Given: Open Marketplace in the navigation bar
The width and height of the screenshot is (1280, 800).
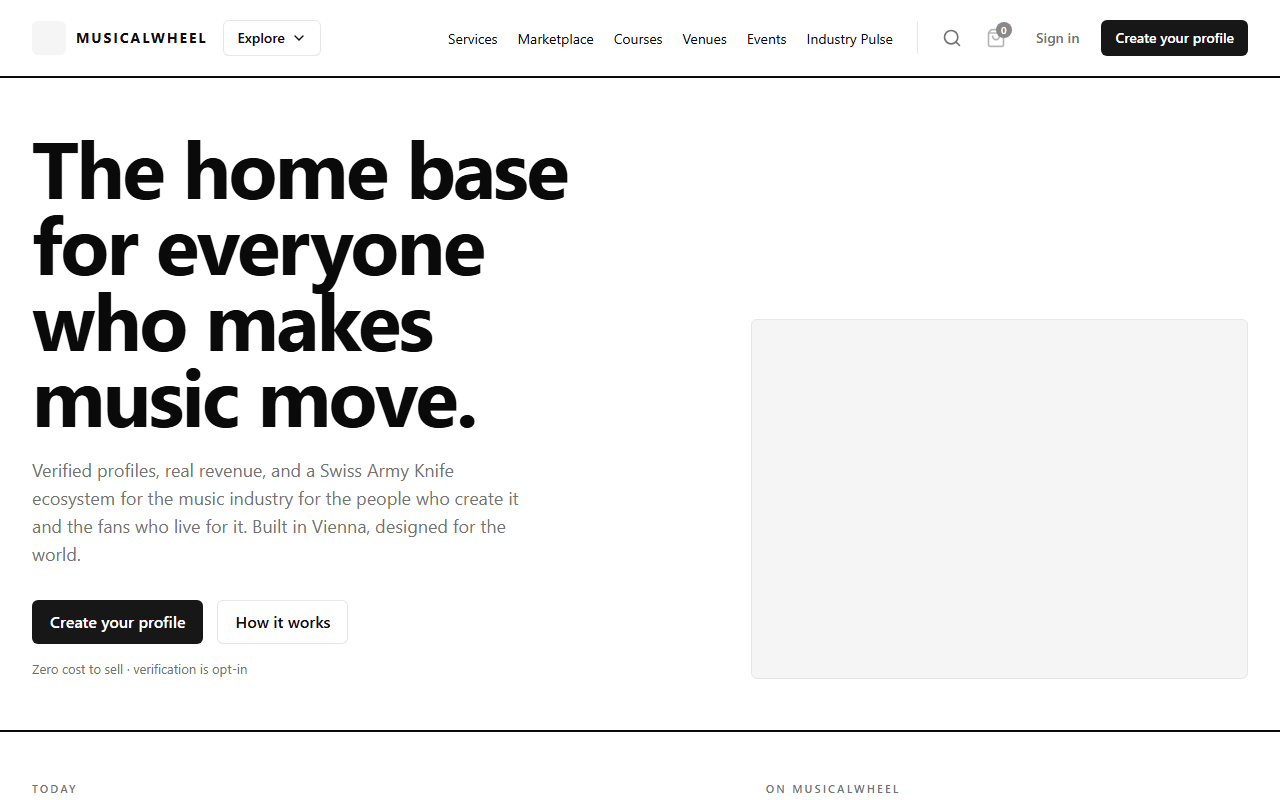Looking at the screenshot, I should pyautogui.click(x=556, y=39).
